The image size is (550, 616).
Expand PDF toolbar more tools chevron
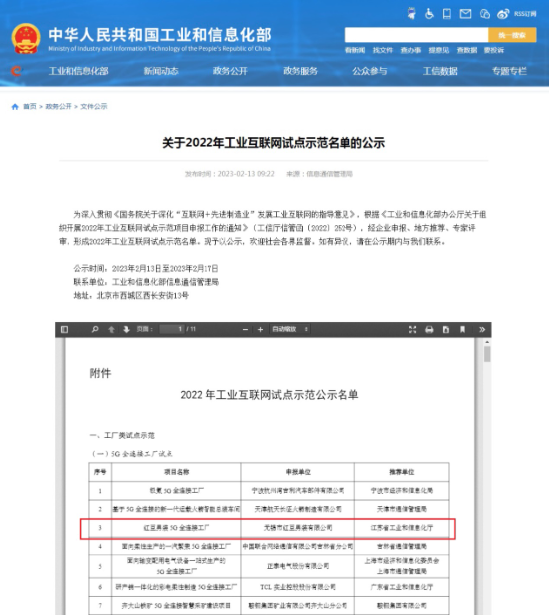(x=482, y=330)
